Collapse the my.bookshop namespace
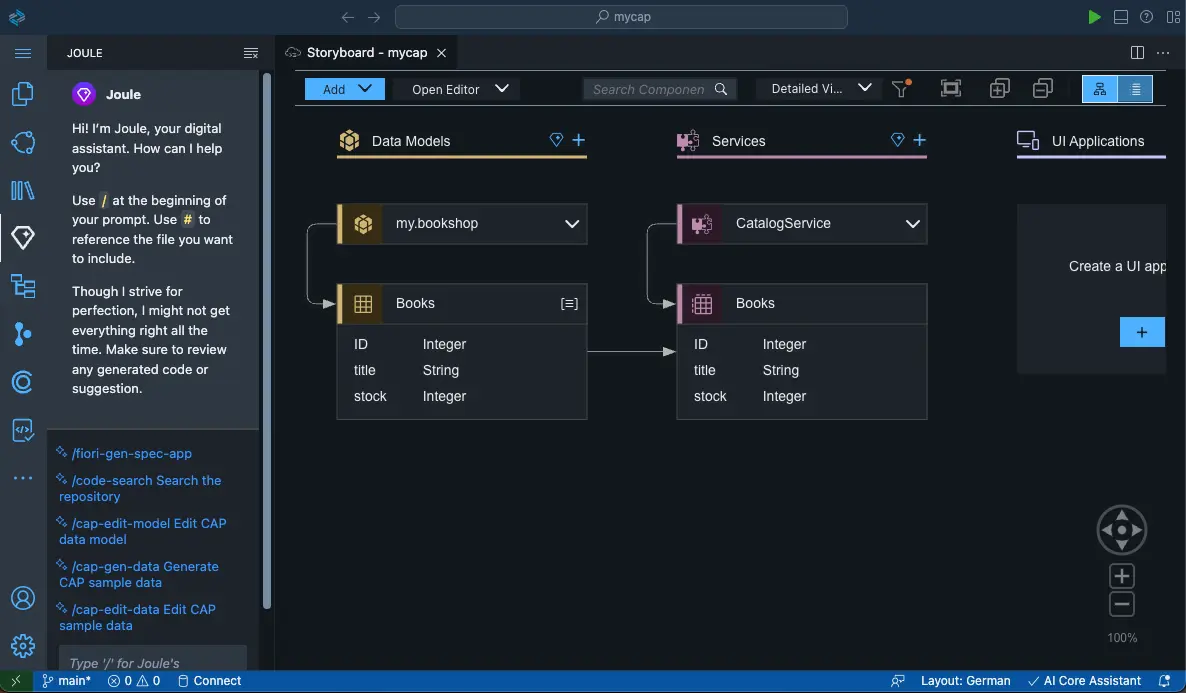Image resolution: width=1186 pixels, height=693 pixels. click(572, 224)
